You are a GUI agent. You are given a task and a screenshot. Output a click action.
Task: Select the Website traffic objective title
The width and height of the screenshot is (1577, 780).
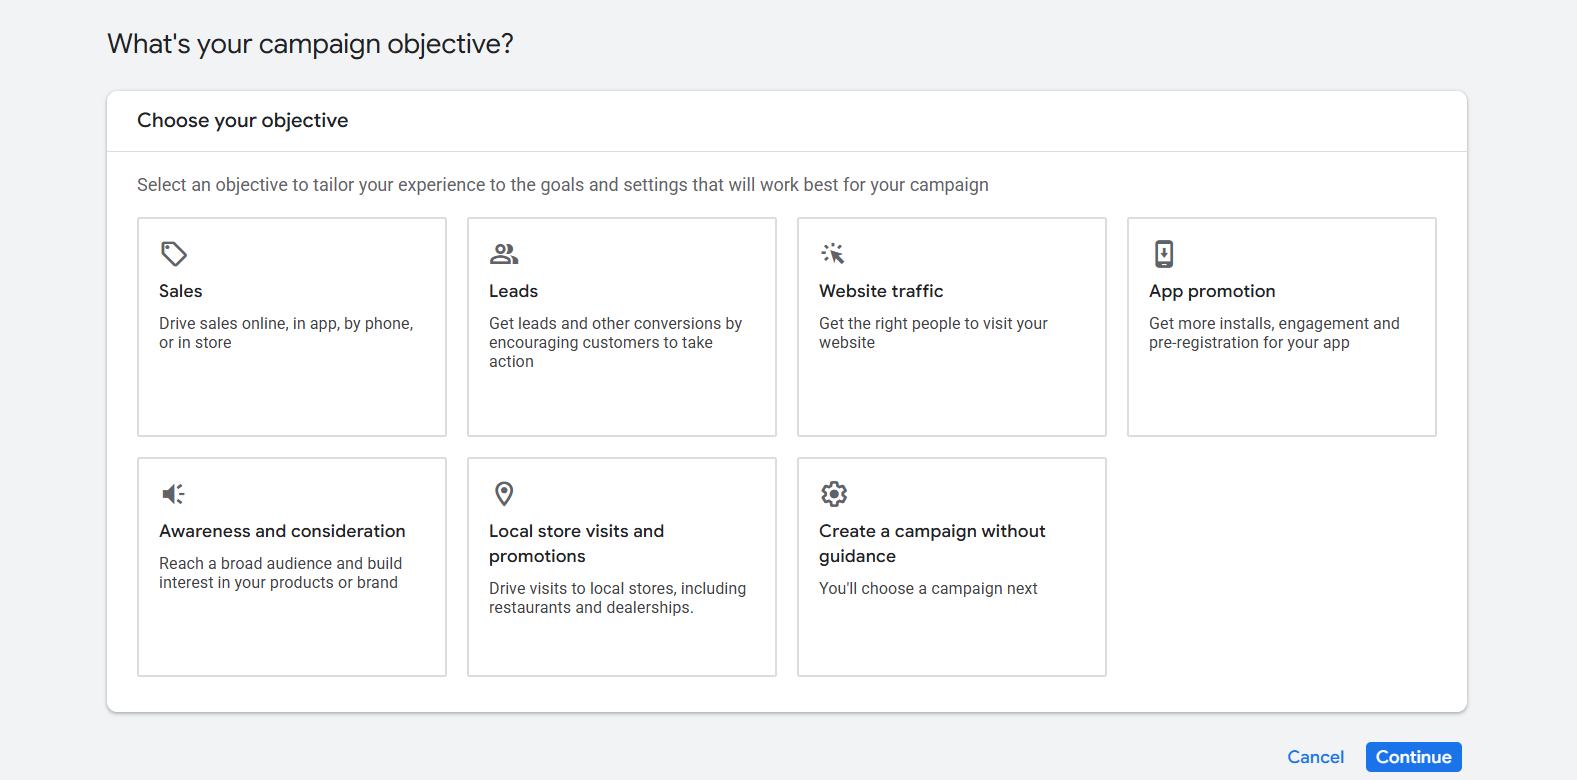[x=881, y=291]
